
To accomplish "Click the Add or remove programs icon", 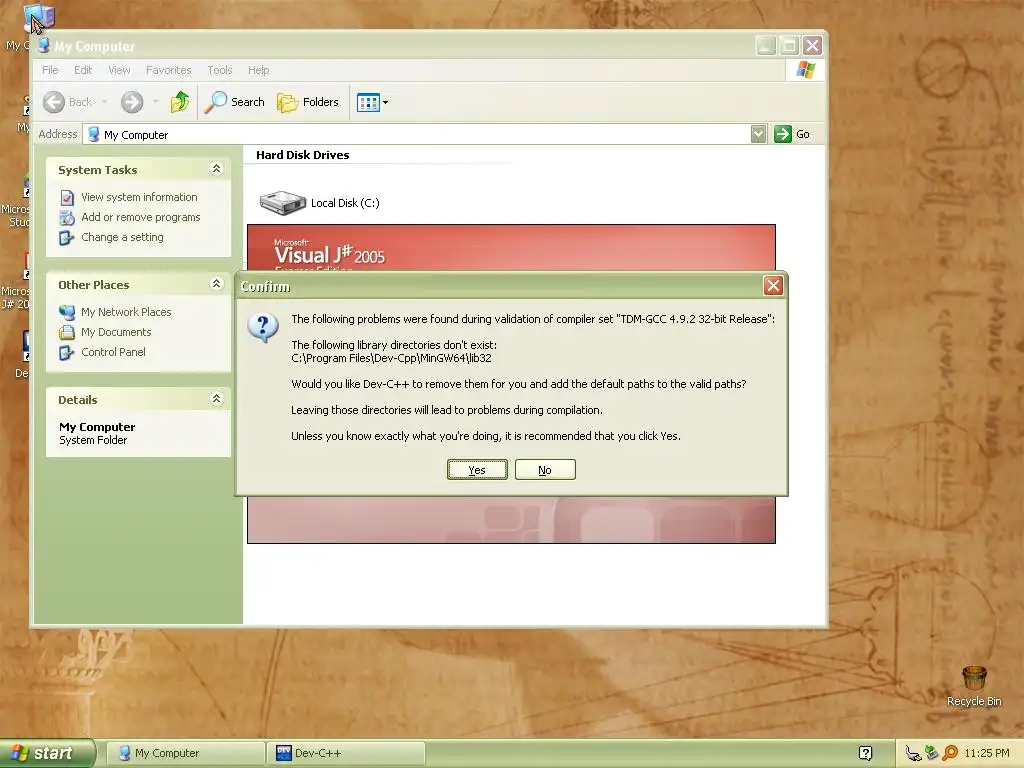I will pos(67,217).
